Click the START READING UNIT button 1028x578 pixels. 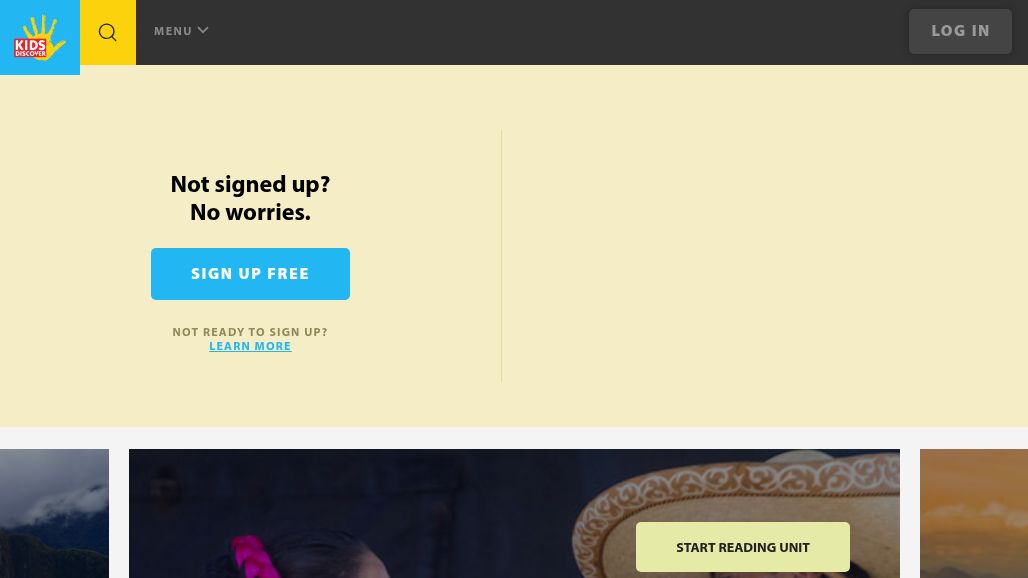point(743,547)
